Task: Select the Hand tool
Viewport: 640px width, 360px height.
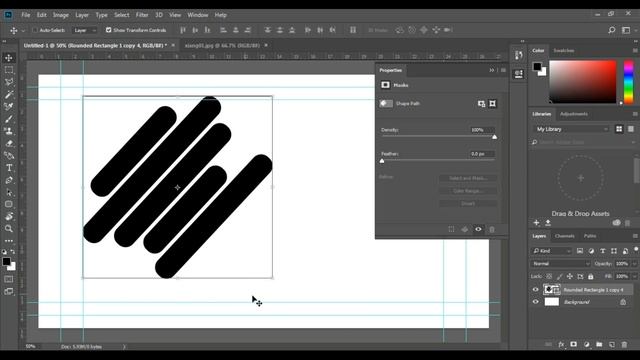Action: [x=9, y=216]
